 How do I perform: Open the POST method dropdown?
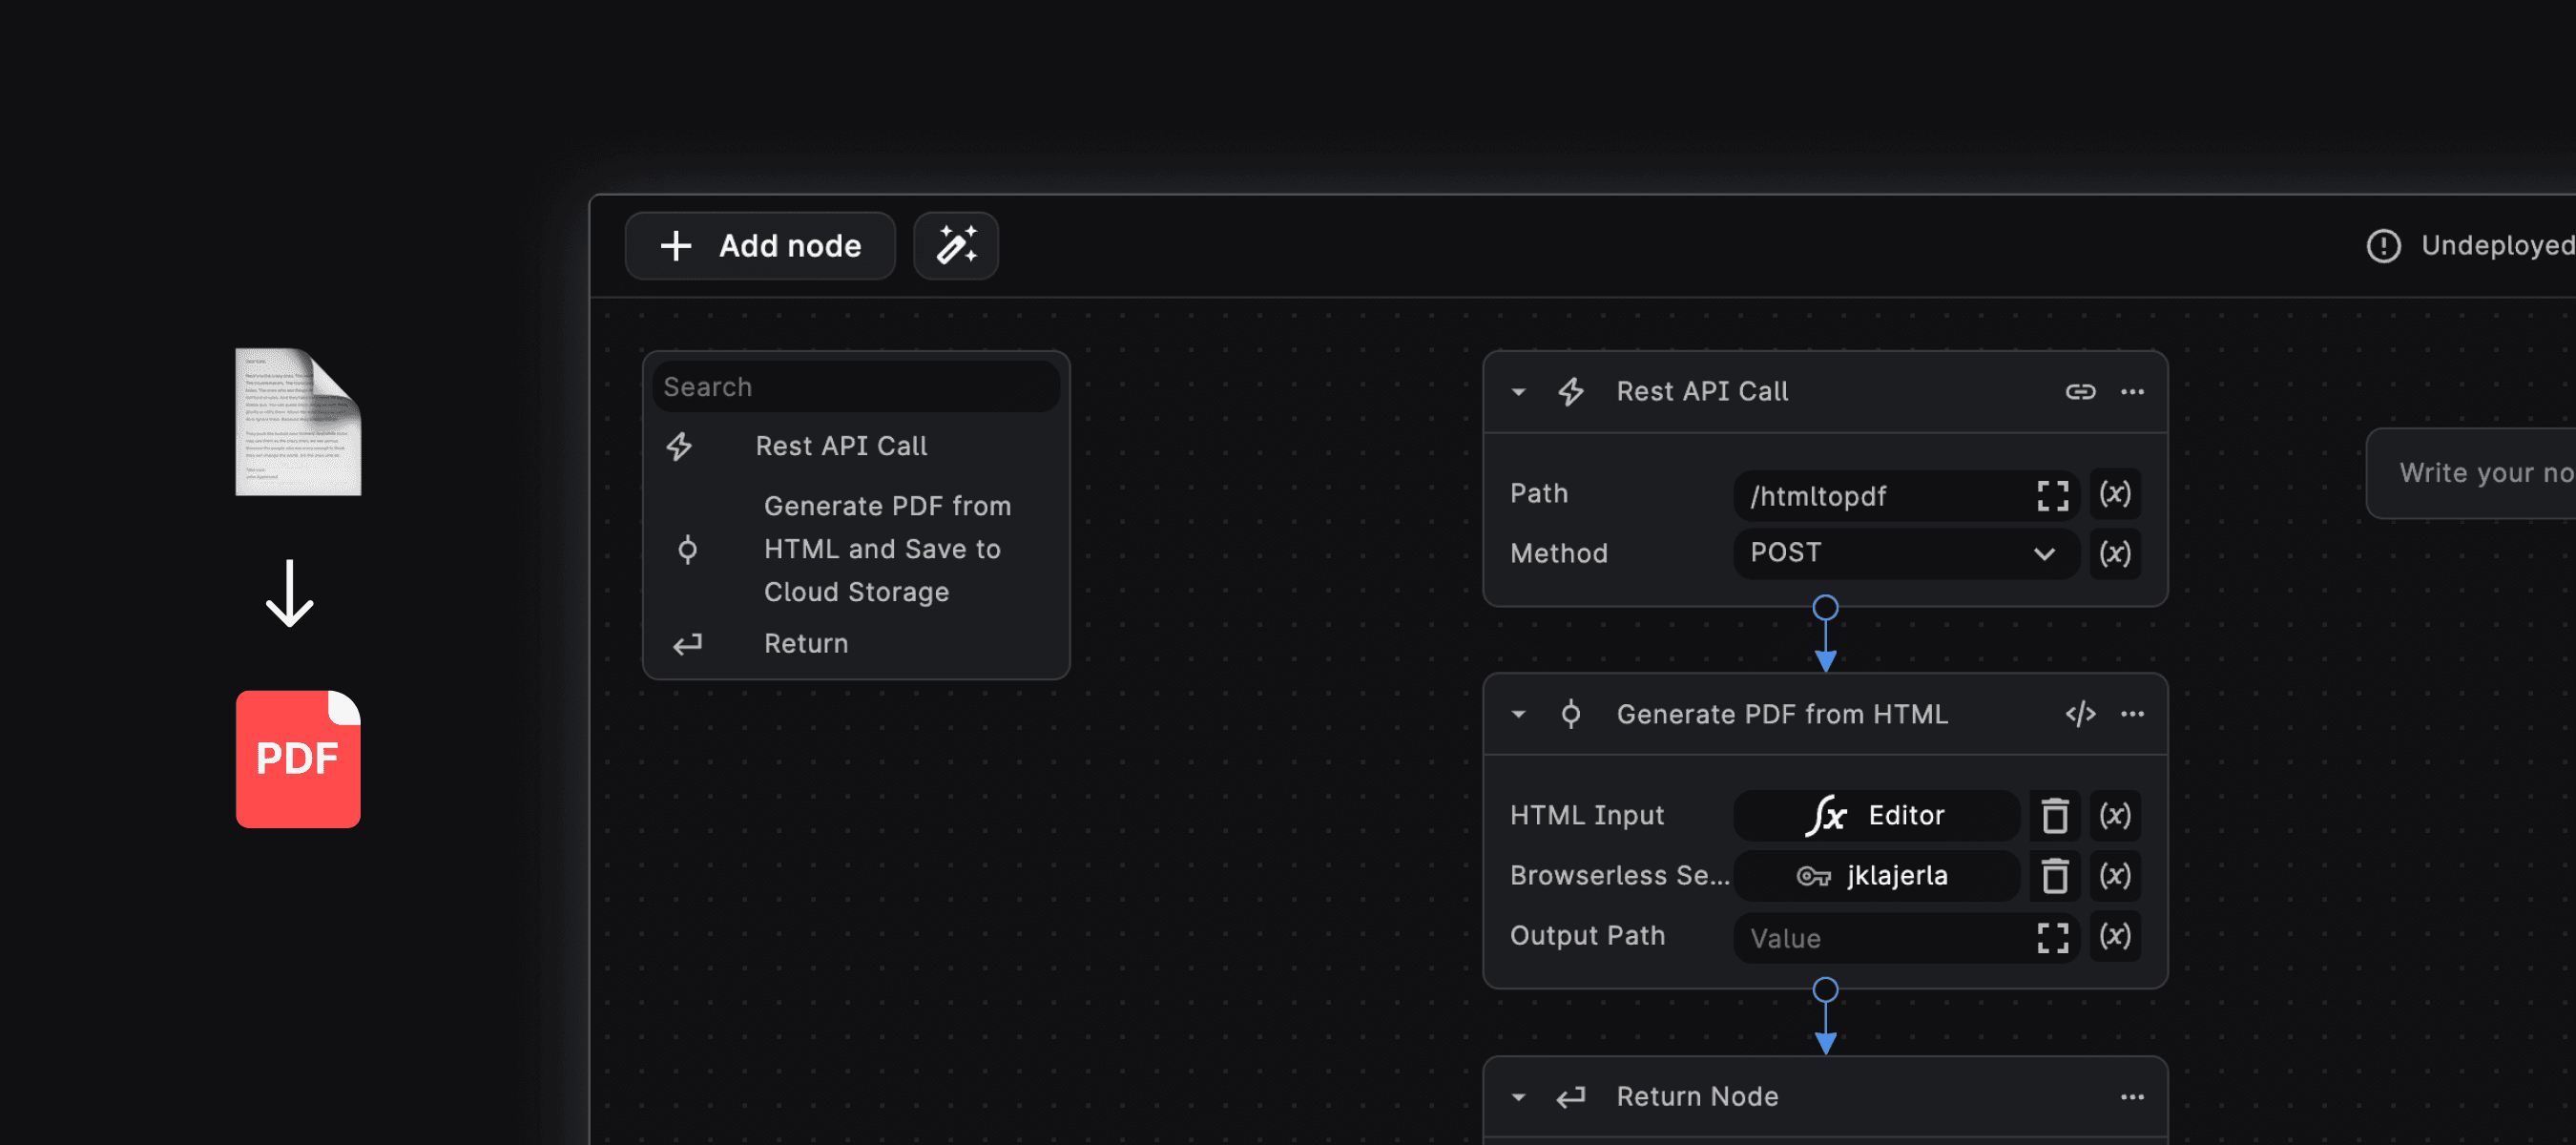pos(1904,554)
